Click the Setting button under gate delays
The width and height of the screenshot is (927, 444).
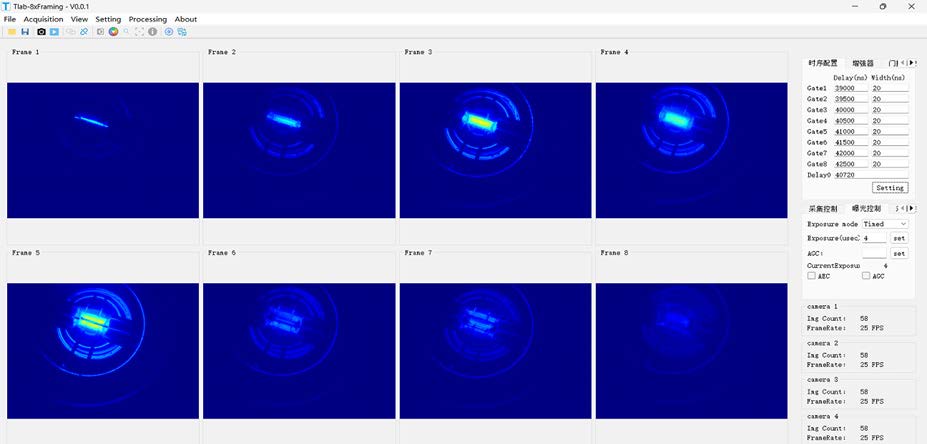coord(889,187)
